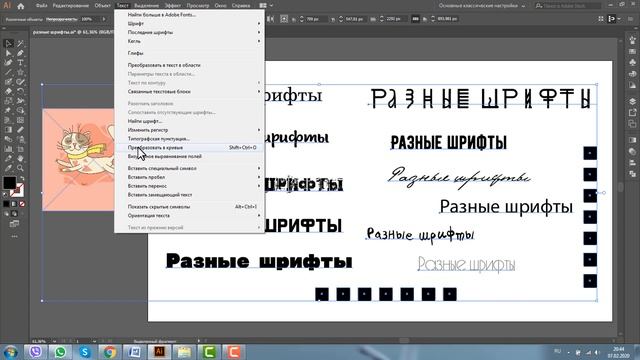Open the Layers panel icon

(x=632, y=101)
